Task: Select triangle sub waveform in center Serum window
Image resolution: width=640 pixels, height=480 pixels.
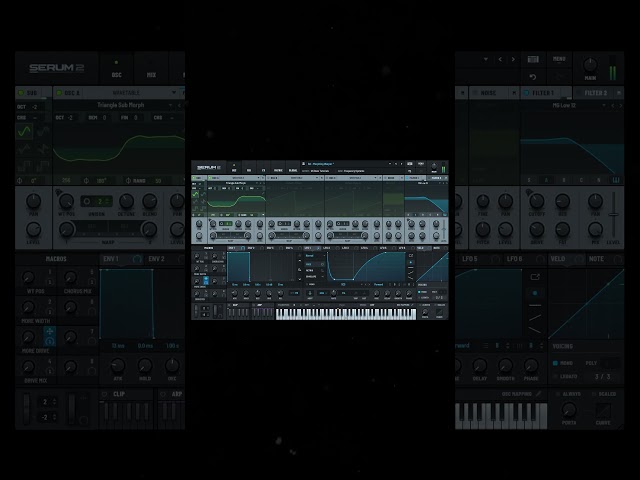Action: point(195,202)
